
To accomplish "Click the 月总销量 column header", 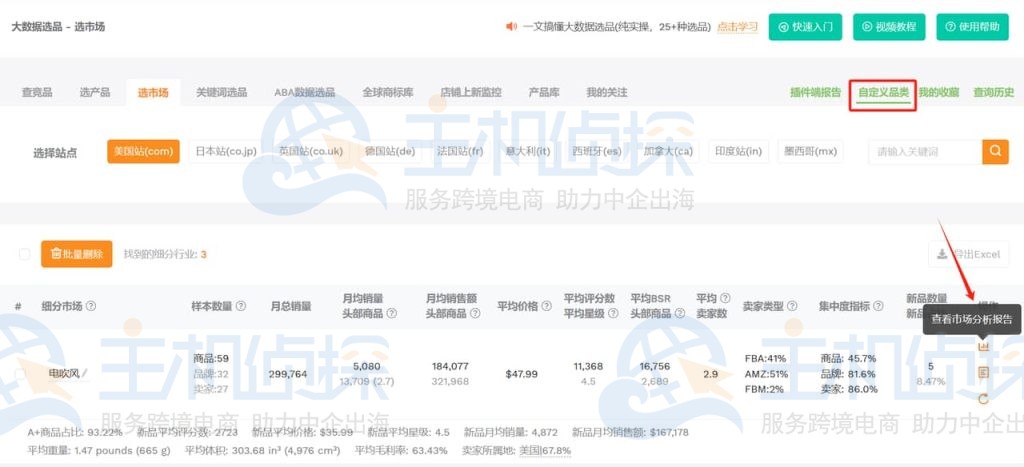I will pos(291,306).
